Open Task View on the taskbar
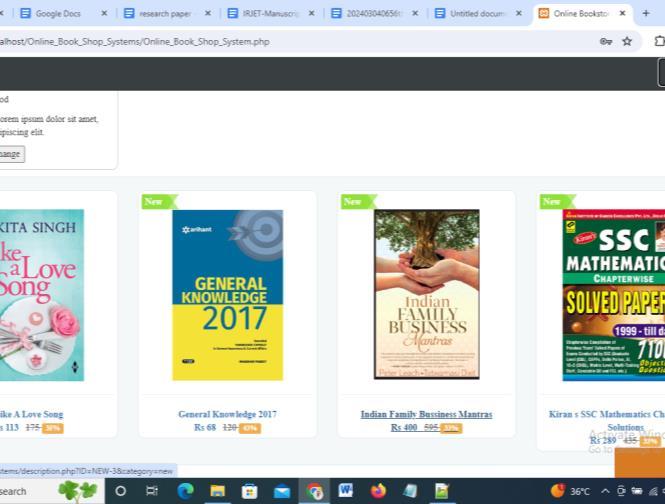The image size is (665, 504). tap(152, 491)
